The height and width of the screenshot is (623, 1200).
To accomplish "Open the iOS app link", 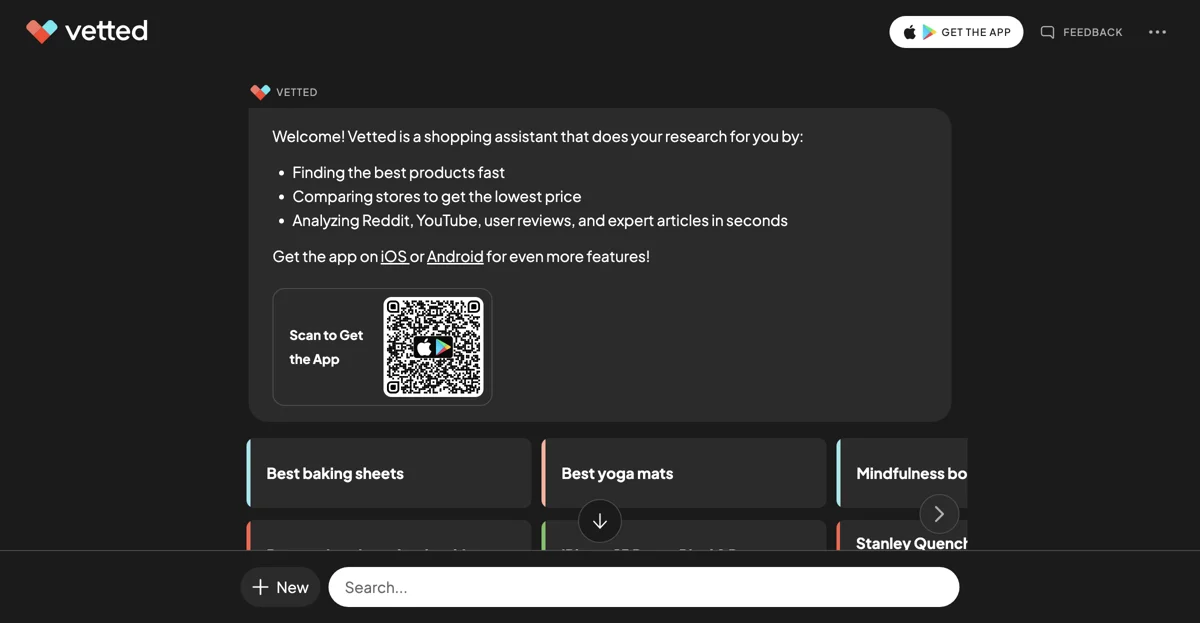I will coord(394,257).
